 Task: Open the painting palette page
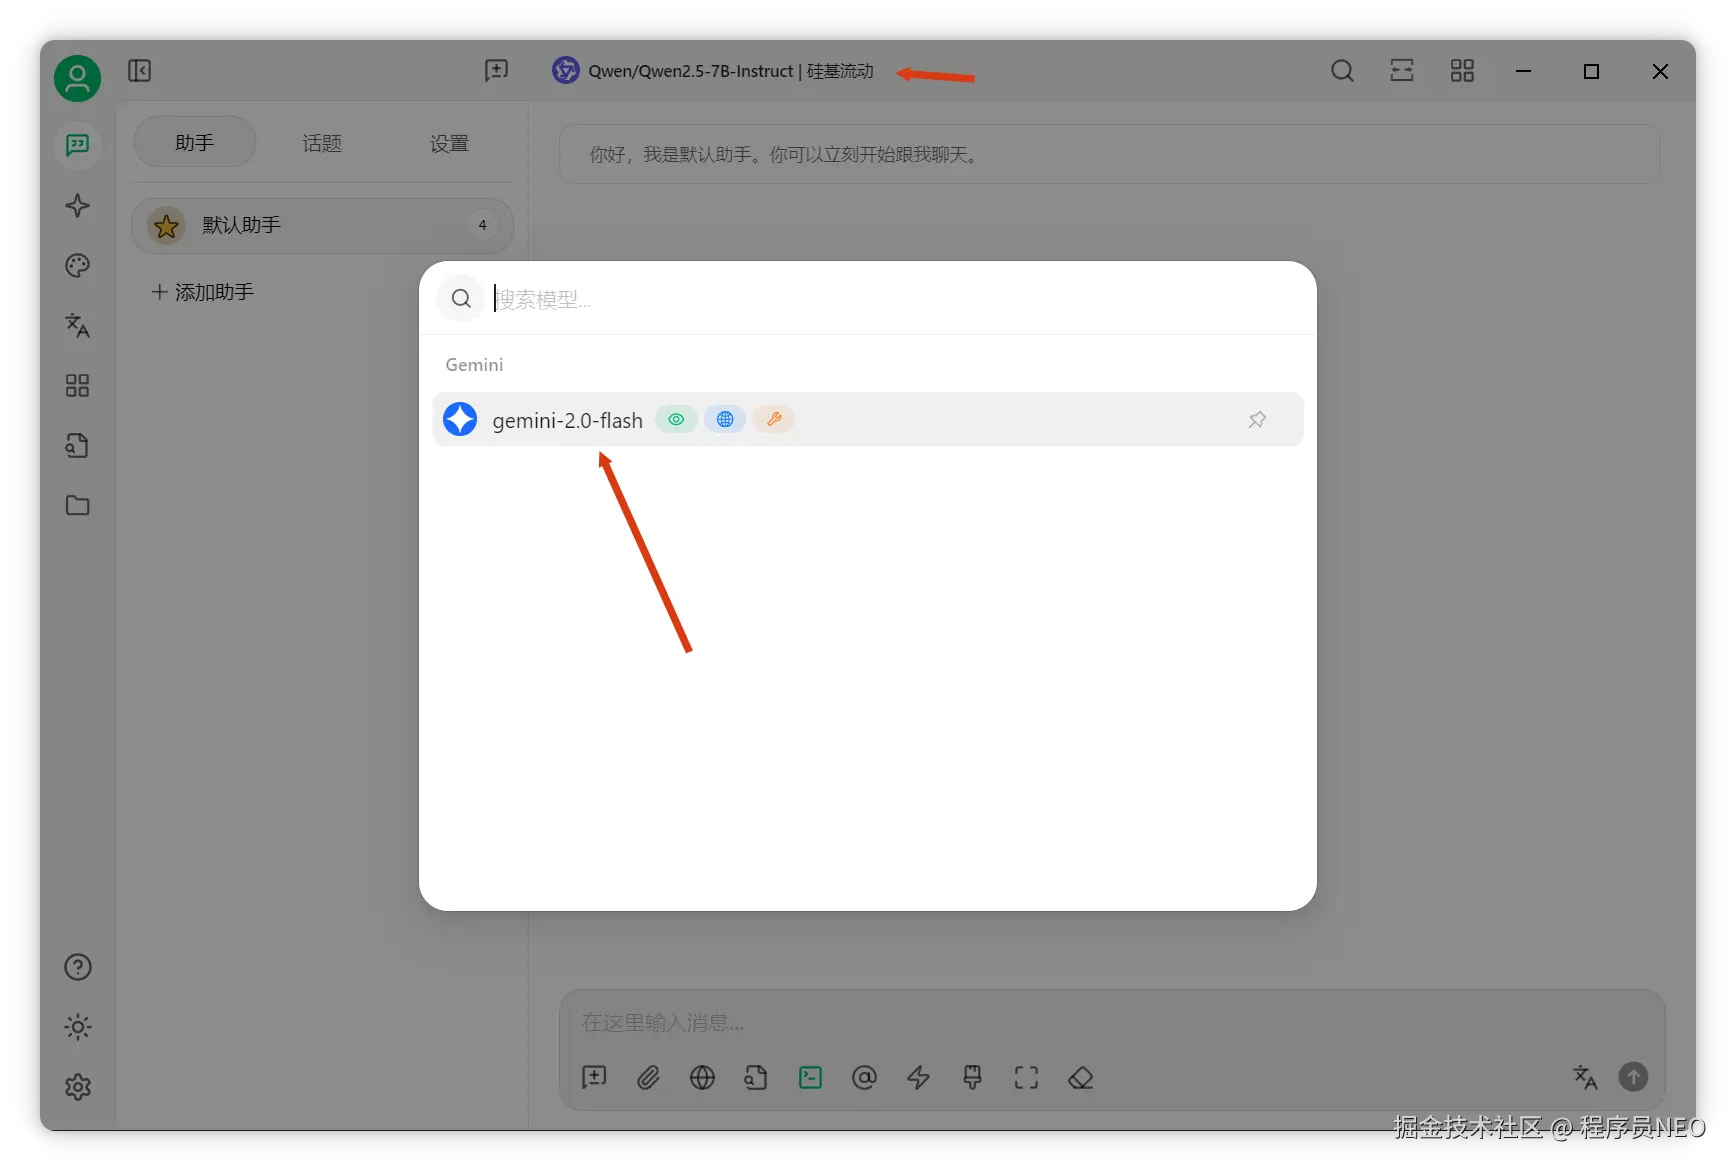pos(77,266)
